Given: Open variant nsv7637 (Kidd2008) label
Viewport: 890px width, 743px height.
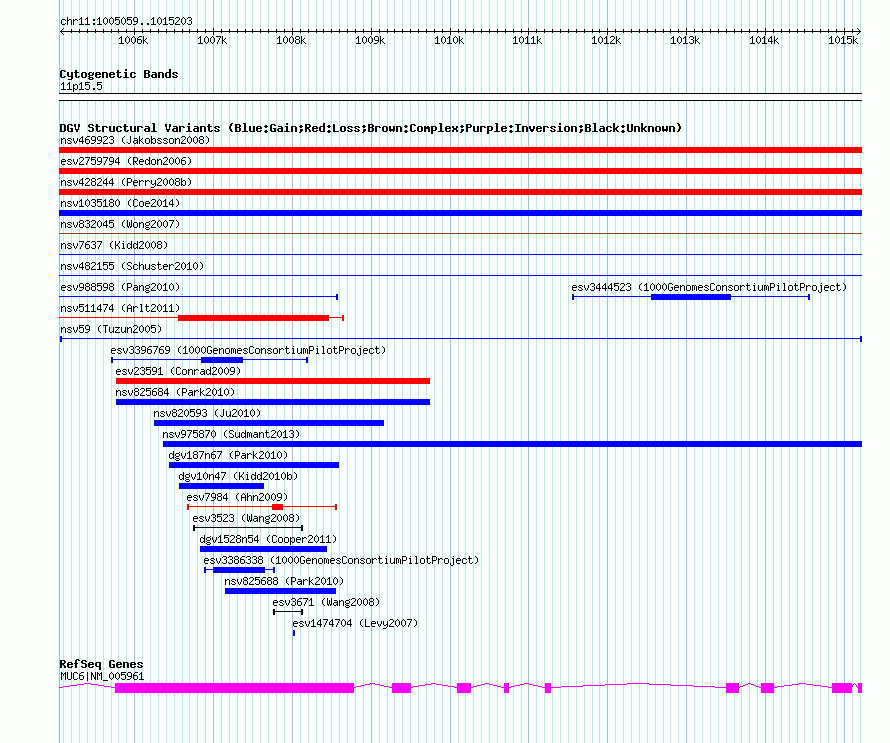Looking at the screenshot, I should (114, 245).
